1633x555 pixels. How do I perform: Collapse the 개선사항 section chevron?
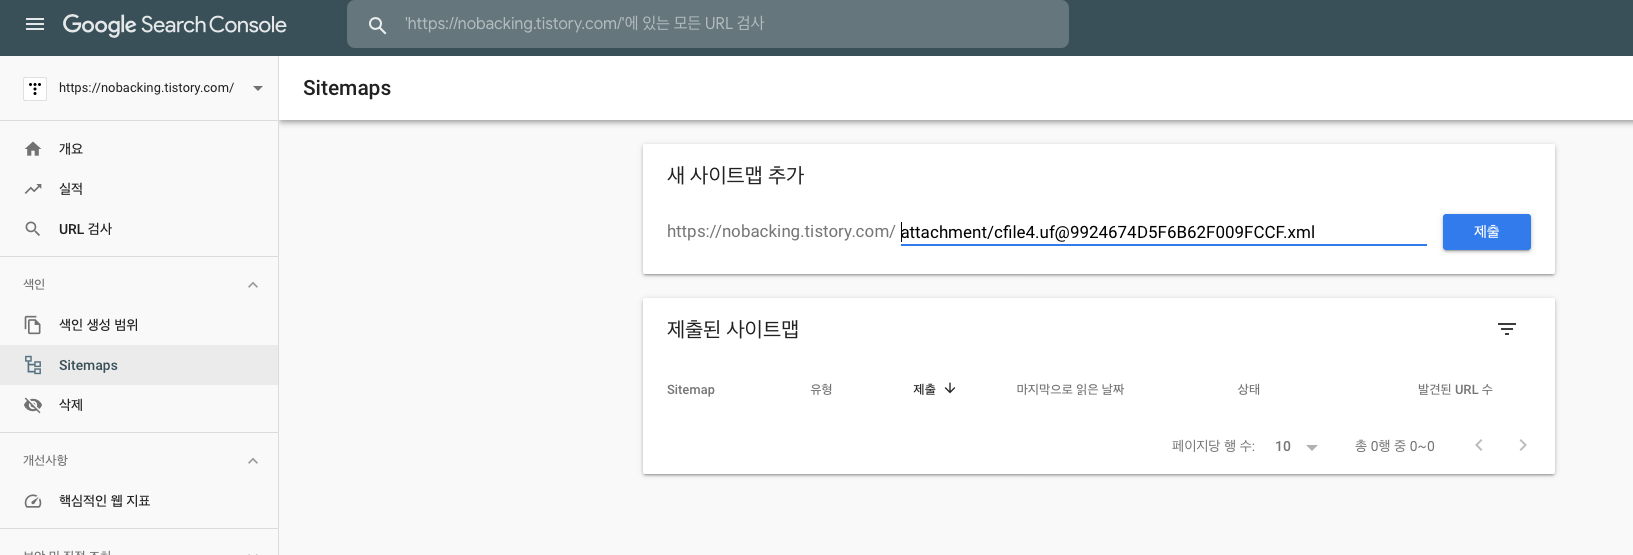pos(253,461)
